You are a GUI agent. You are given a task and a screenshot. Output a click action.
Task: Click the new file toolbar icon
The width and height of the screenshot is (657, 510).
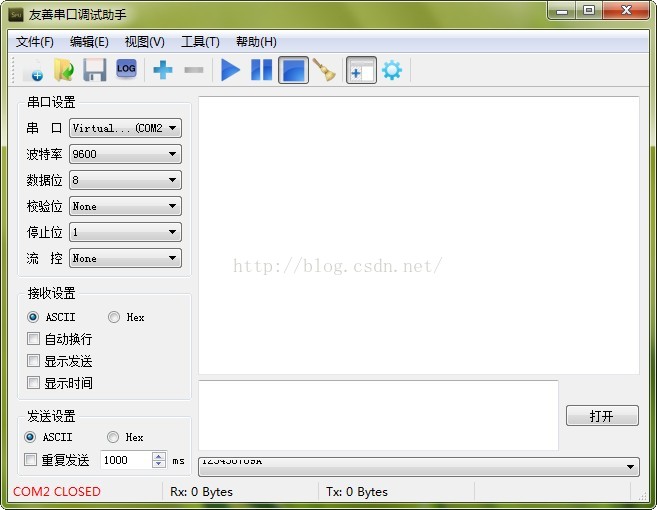tap(34, 70)
